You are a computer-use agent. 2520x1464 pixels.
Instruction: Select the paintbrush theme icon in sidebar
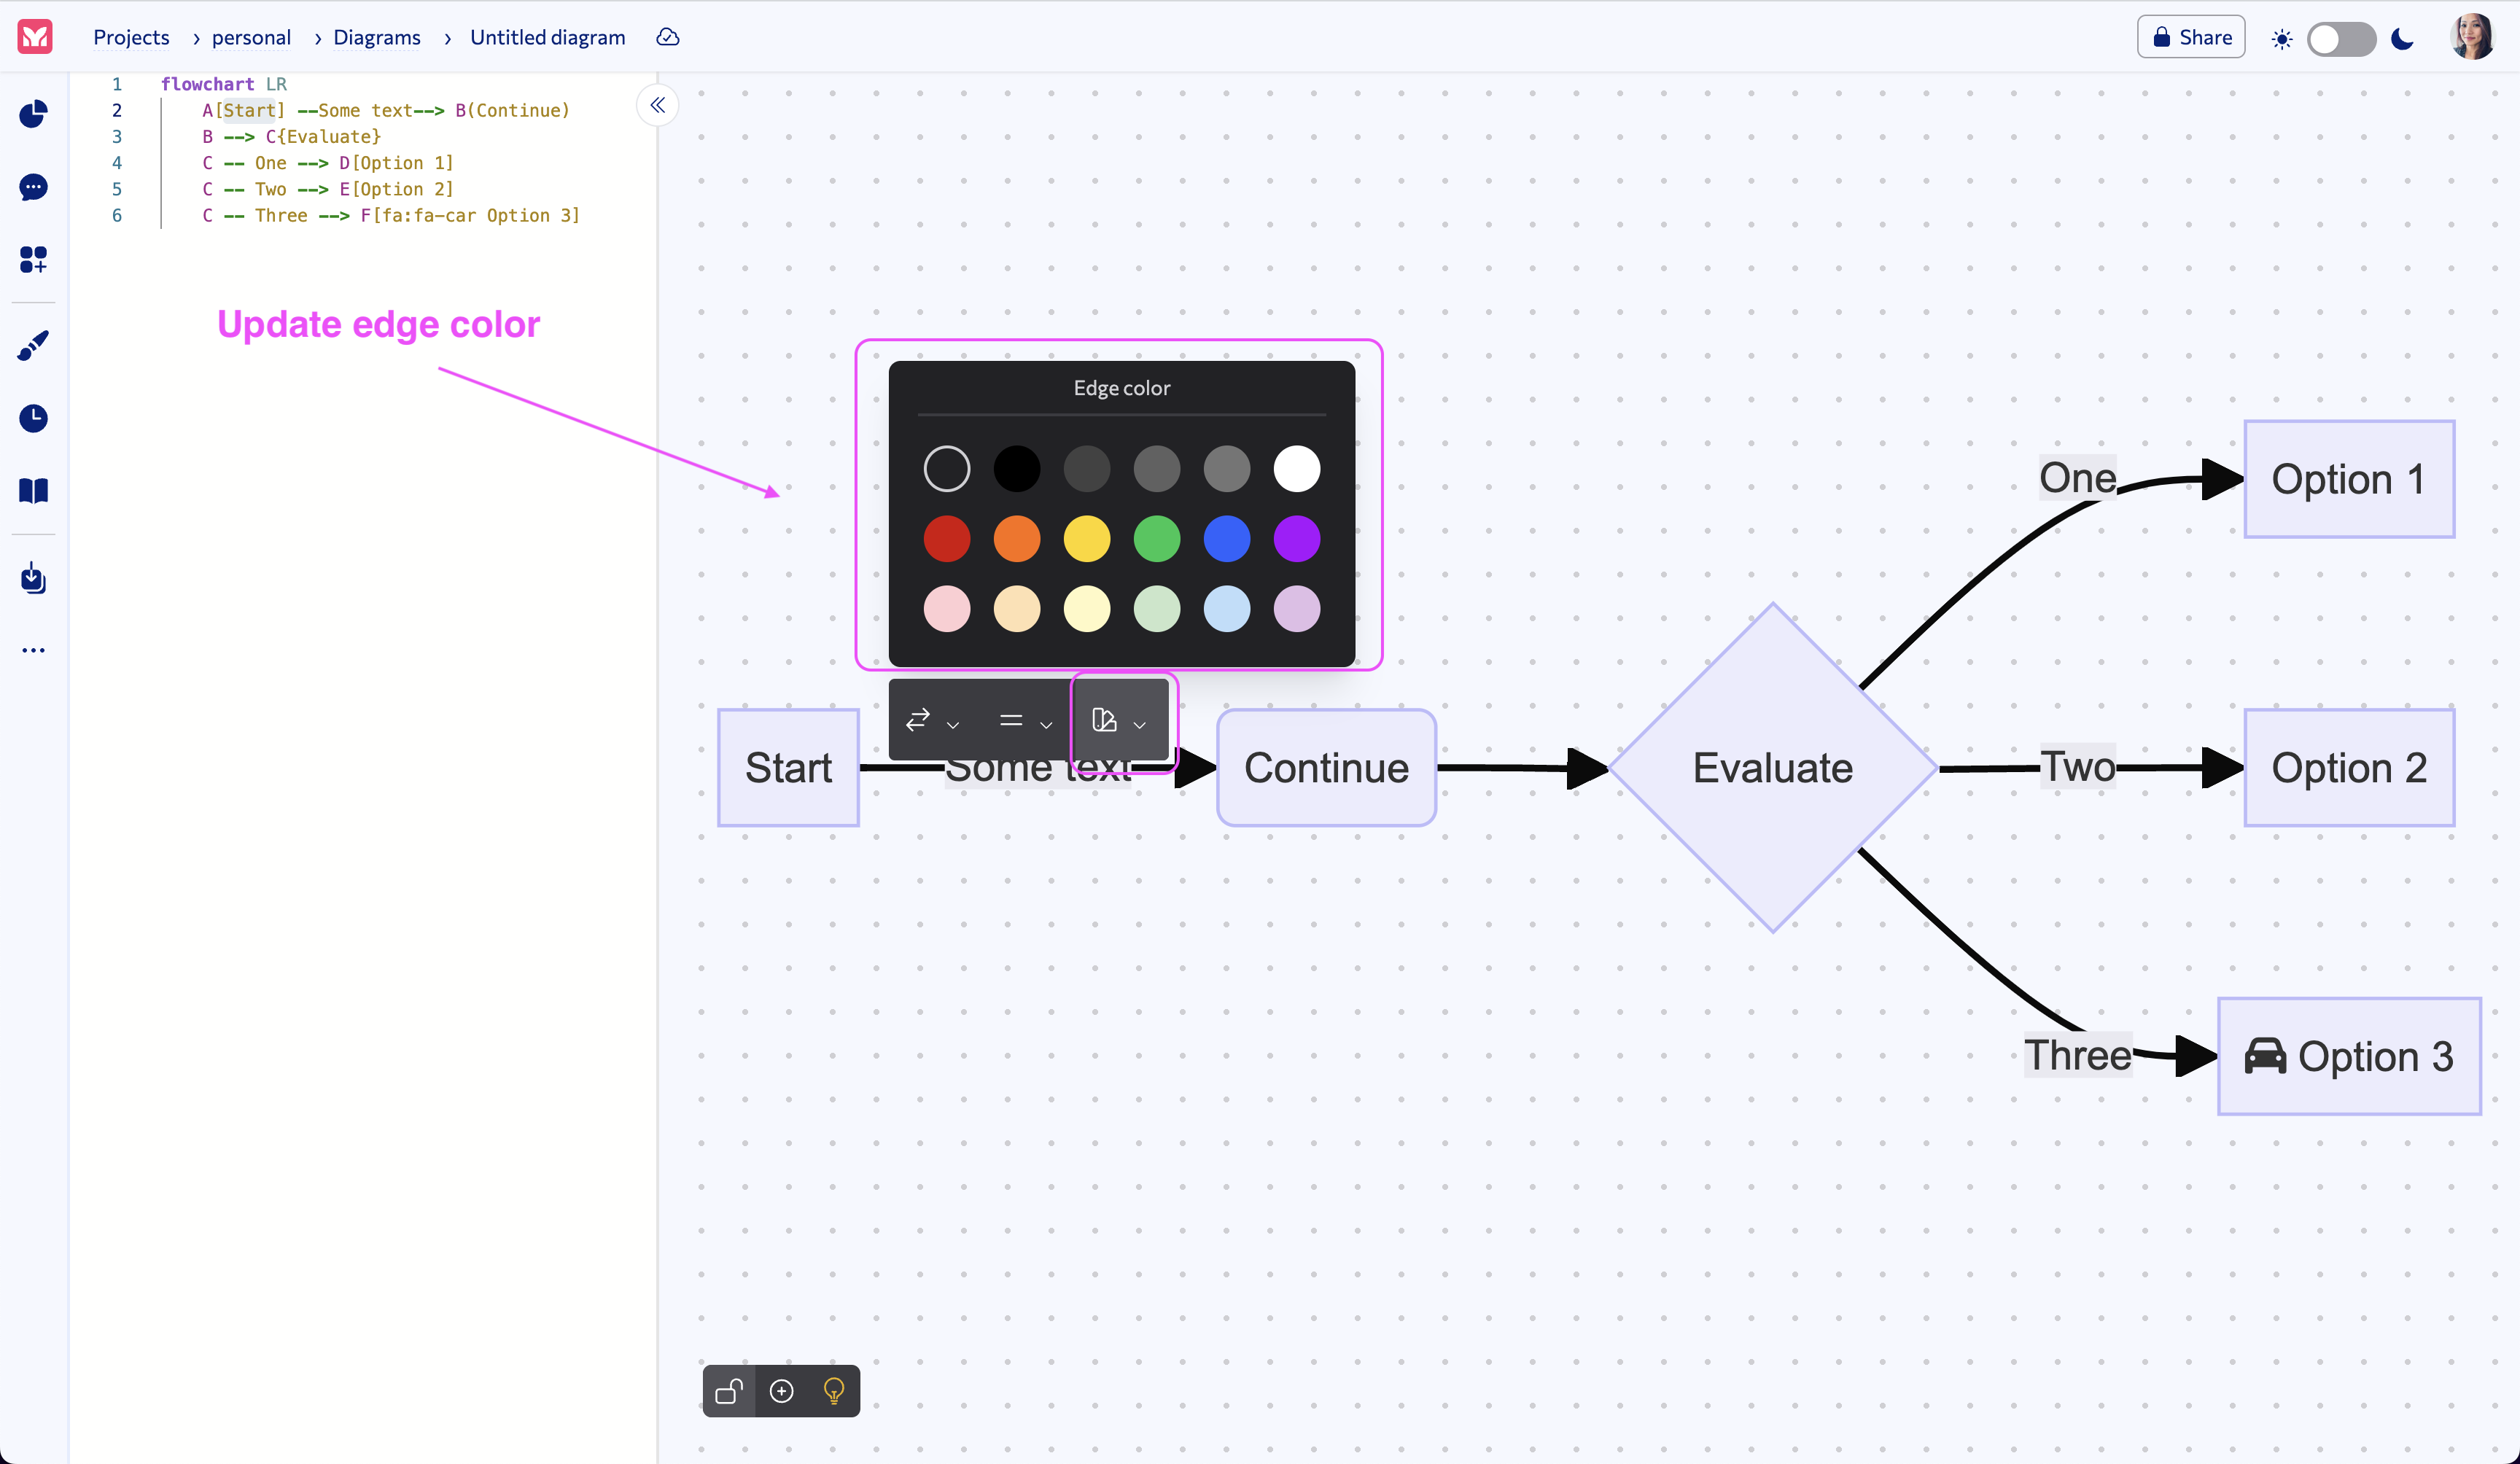pyautogui.click(x=33, y=344)
